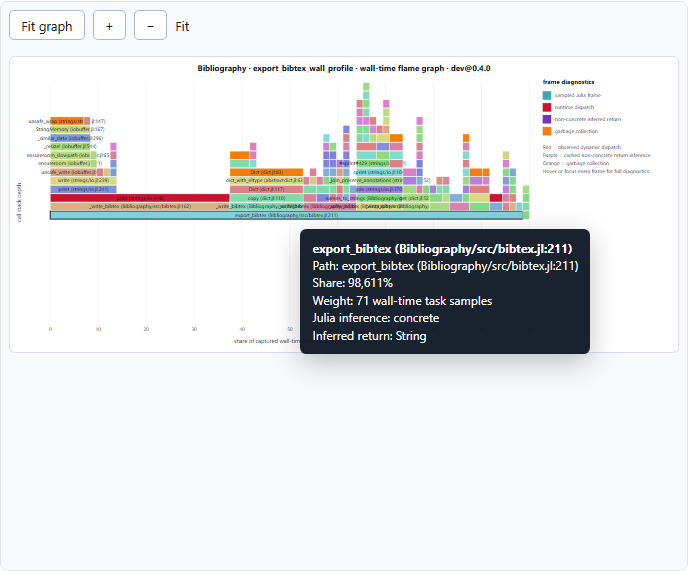The image size is (688, 571).
Task: Click the 'Inferred return: String' tooltip line
Action: coord(369,336)
